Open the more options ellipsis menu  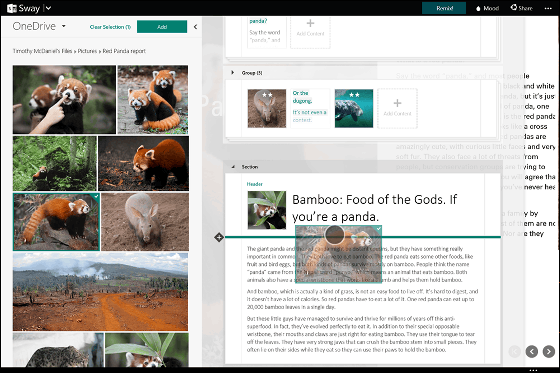pos(548,8)
